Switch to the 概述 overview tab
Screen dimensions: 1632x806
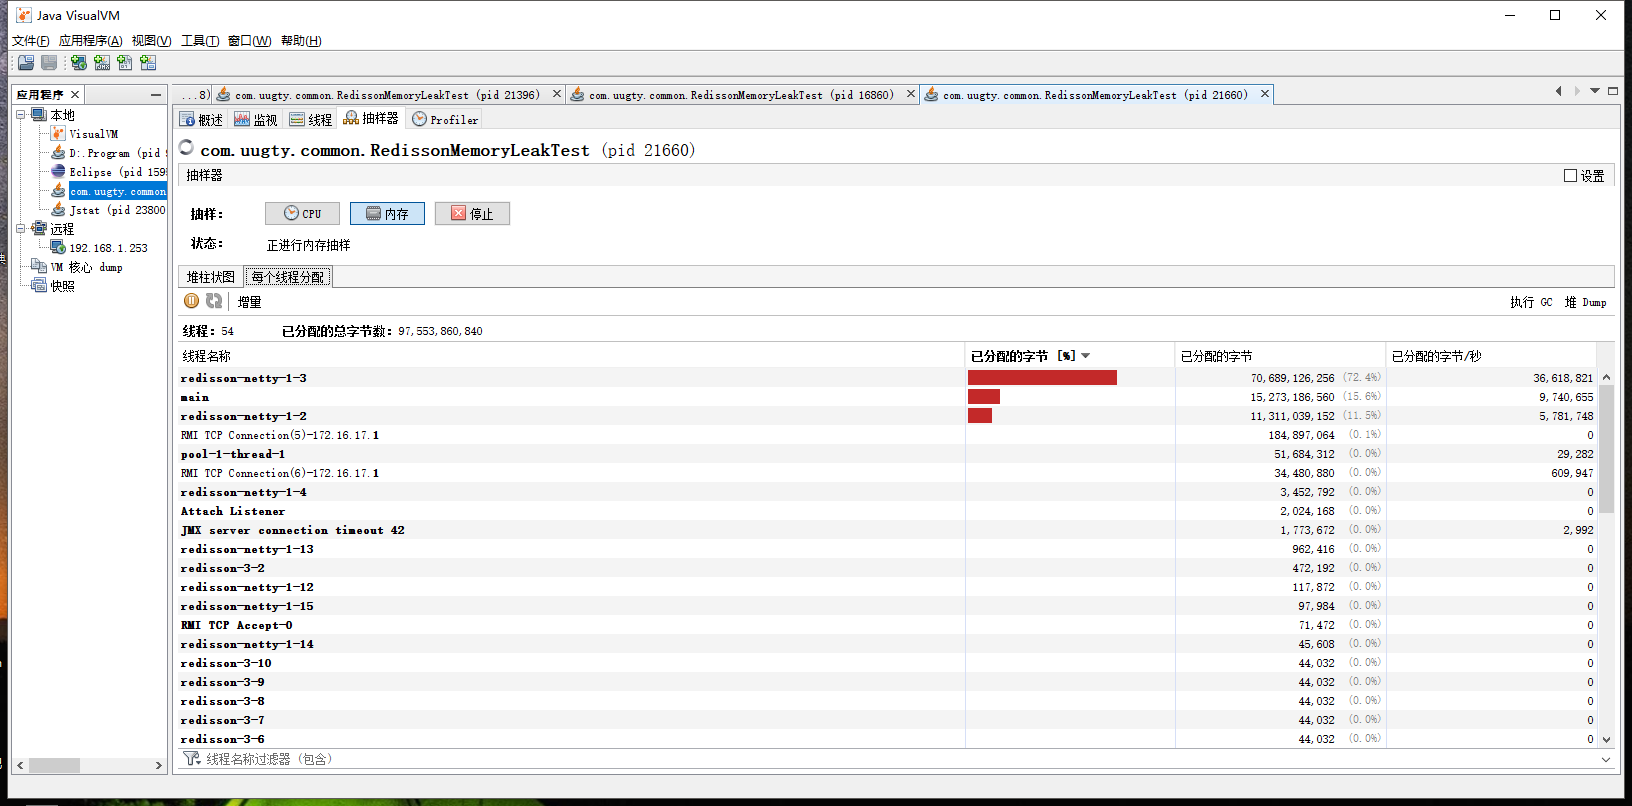201,119
